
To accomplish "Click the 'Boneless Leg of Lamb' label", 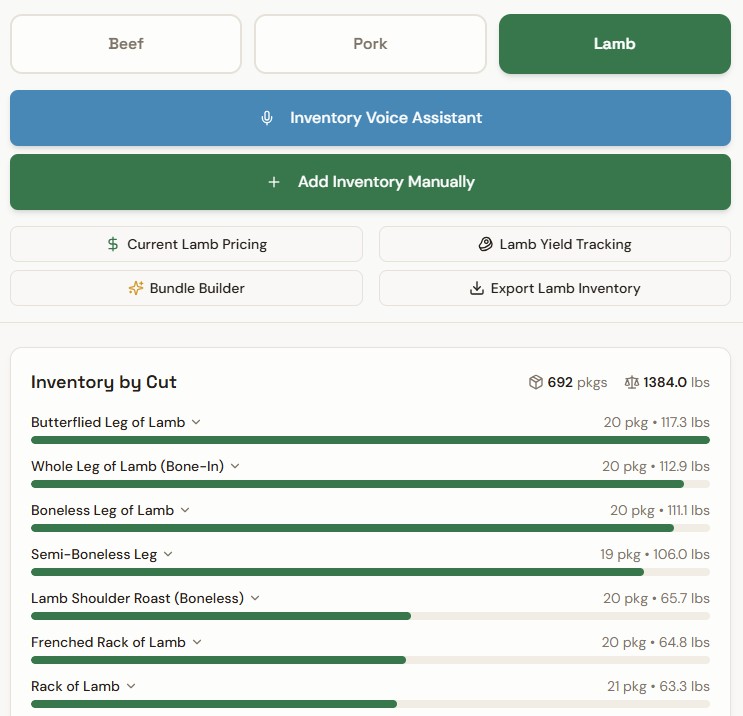I will pos(102,510).
